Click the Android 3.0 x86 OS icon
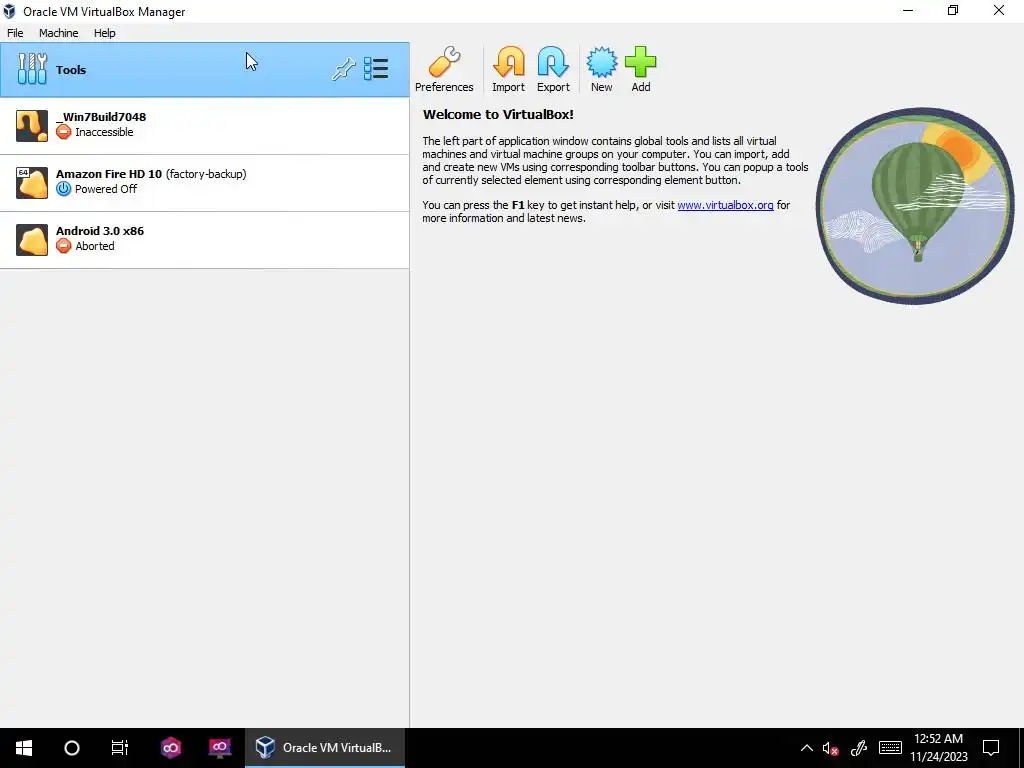Viewport: 1024px width, 768px height. 32,240
